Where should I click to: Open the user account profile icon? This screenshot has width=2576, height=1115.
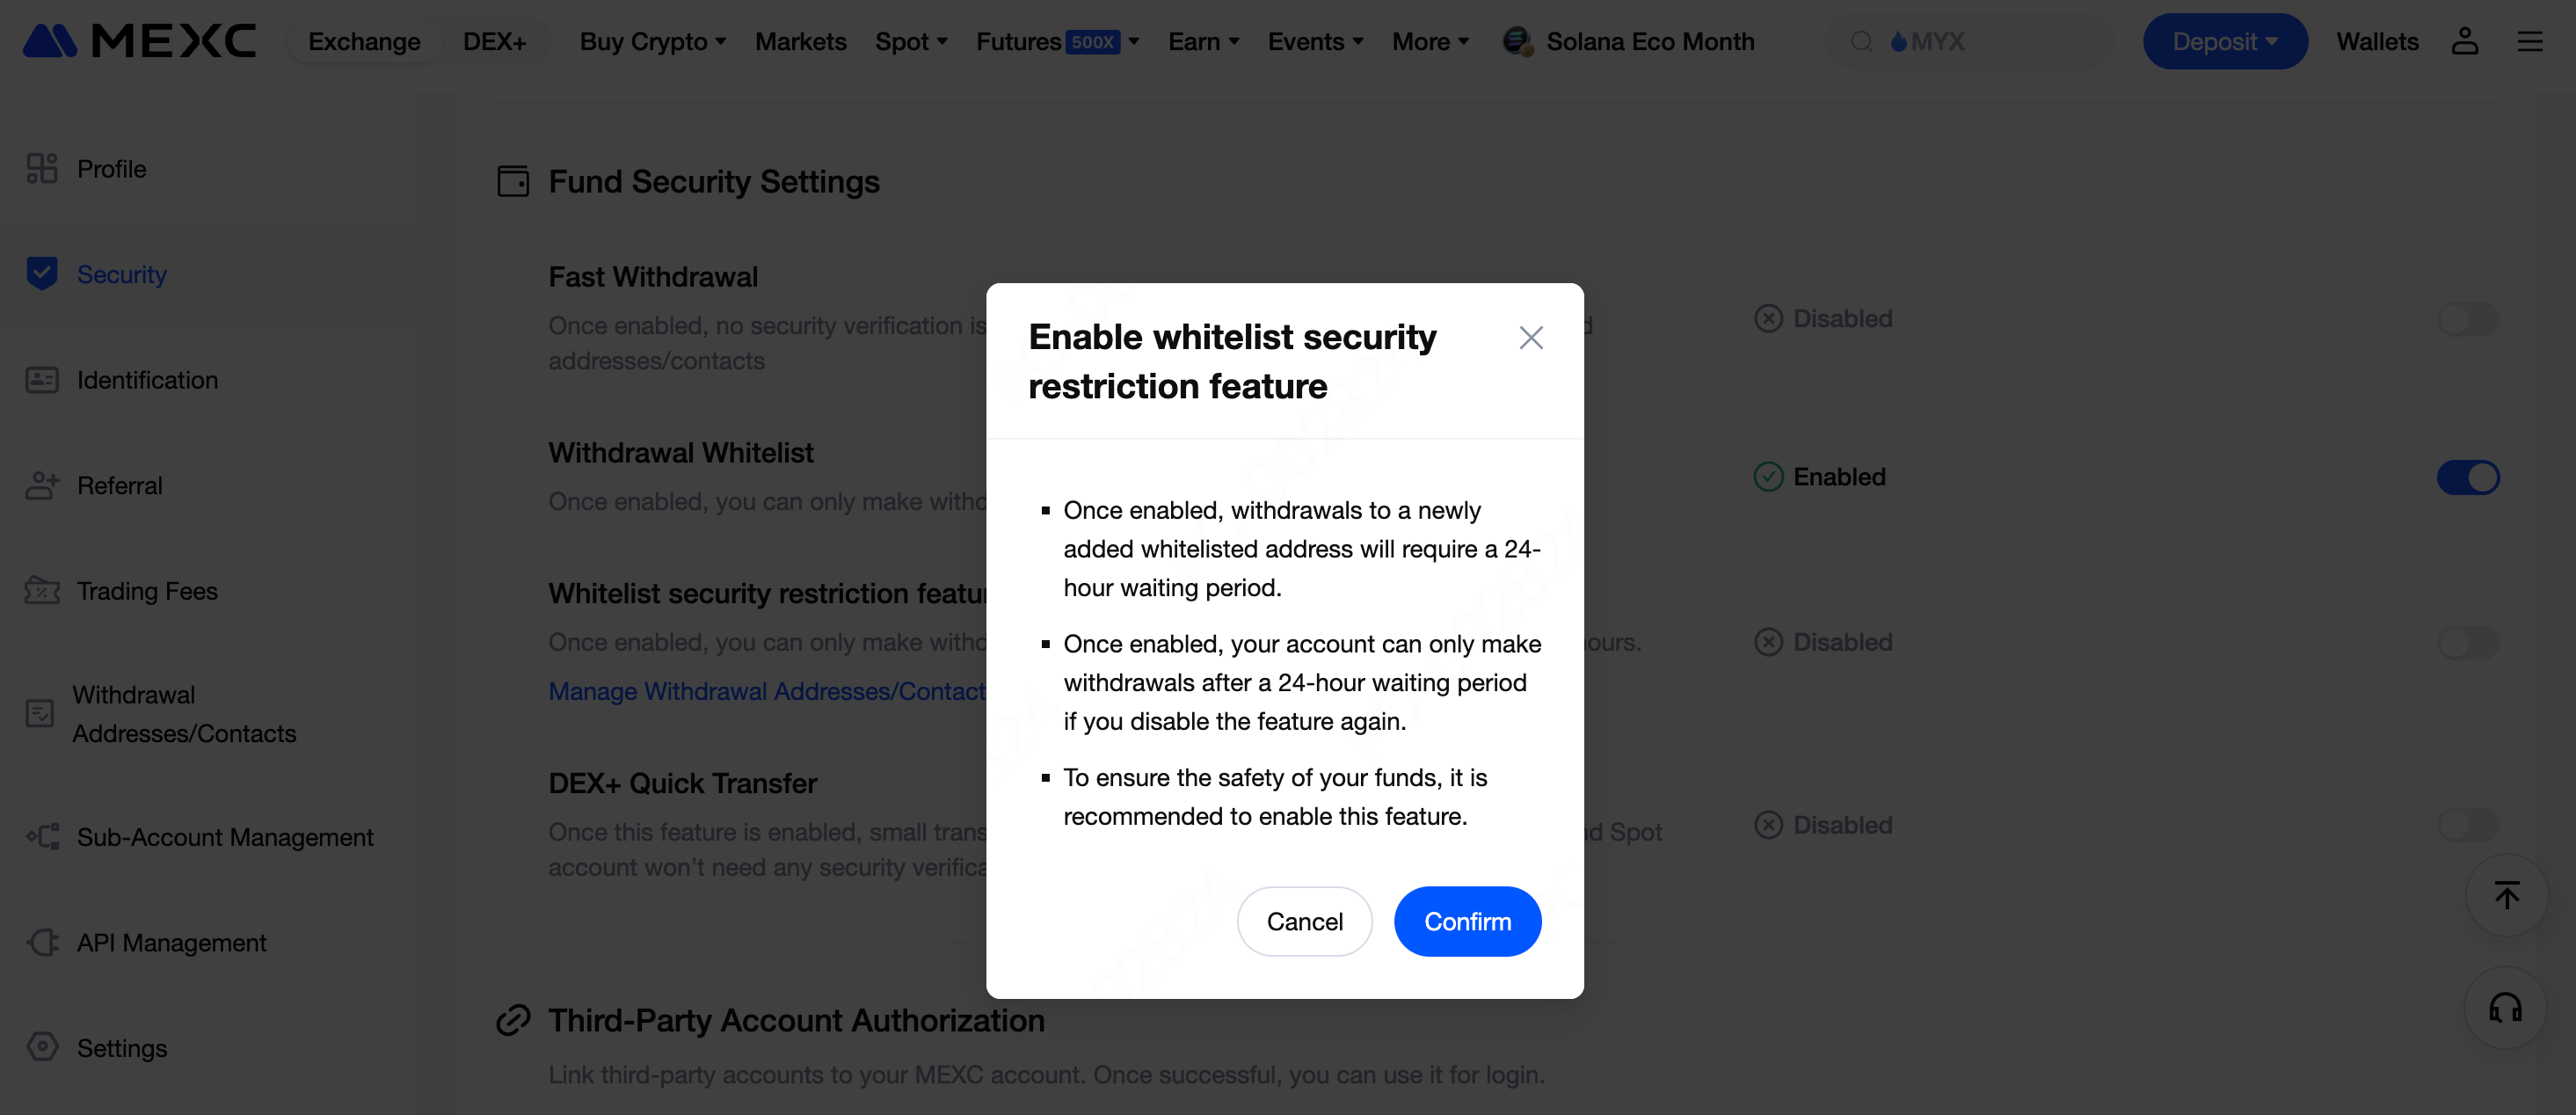(2464, 41)
